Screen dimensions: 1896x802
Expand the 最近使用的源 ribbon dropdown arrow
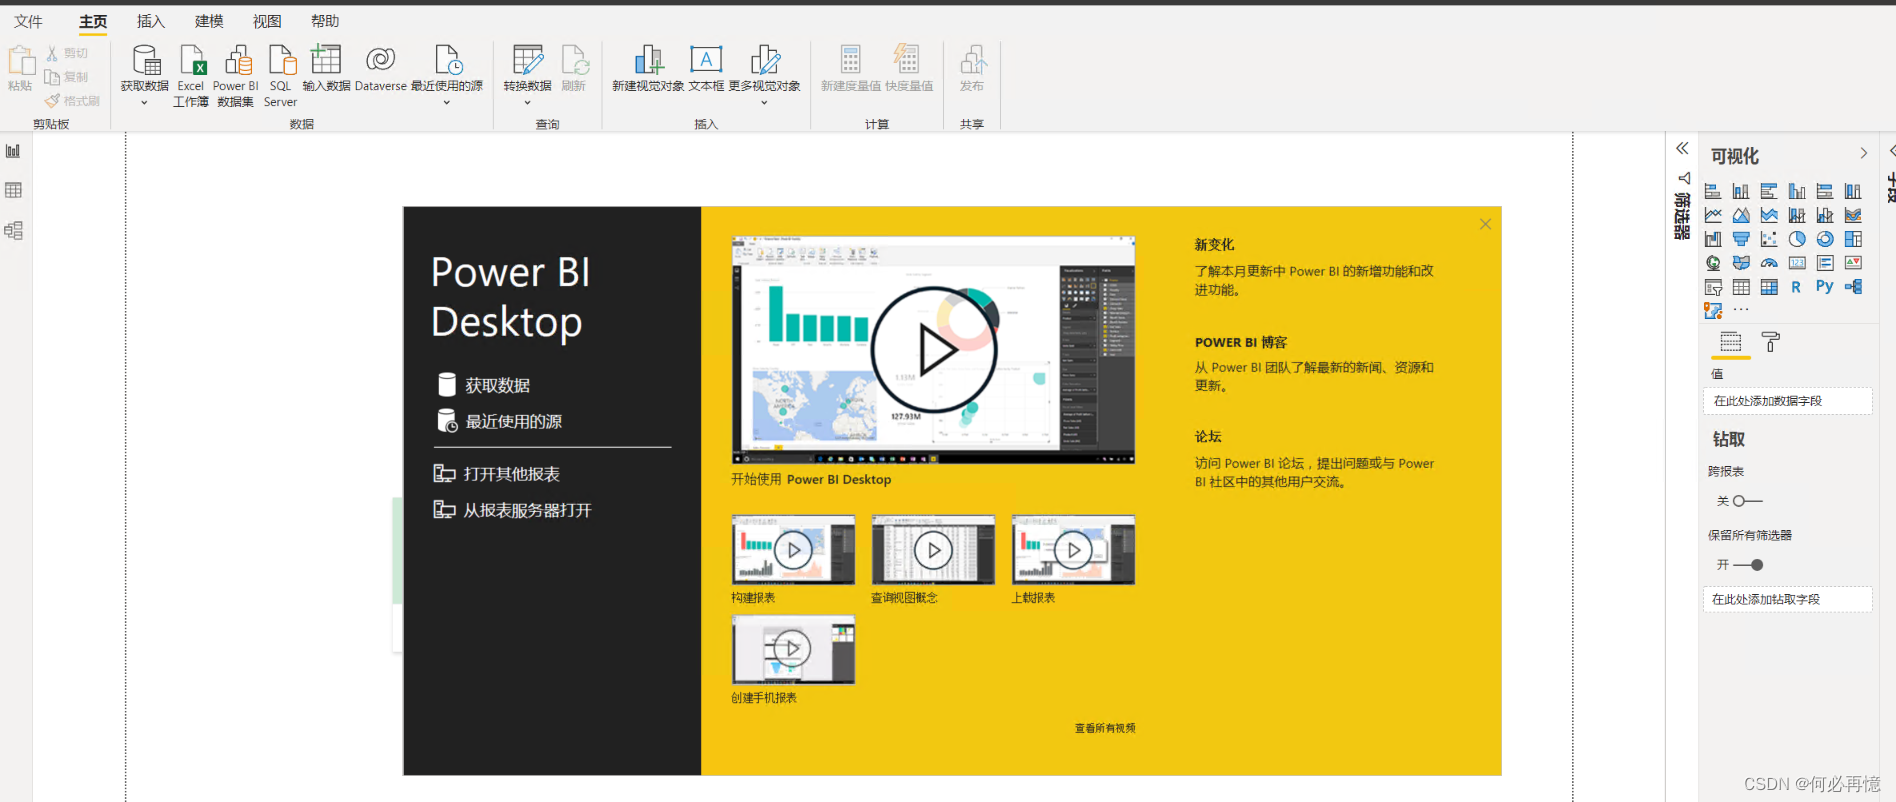[x=446, y=102]
